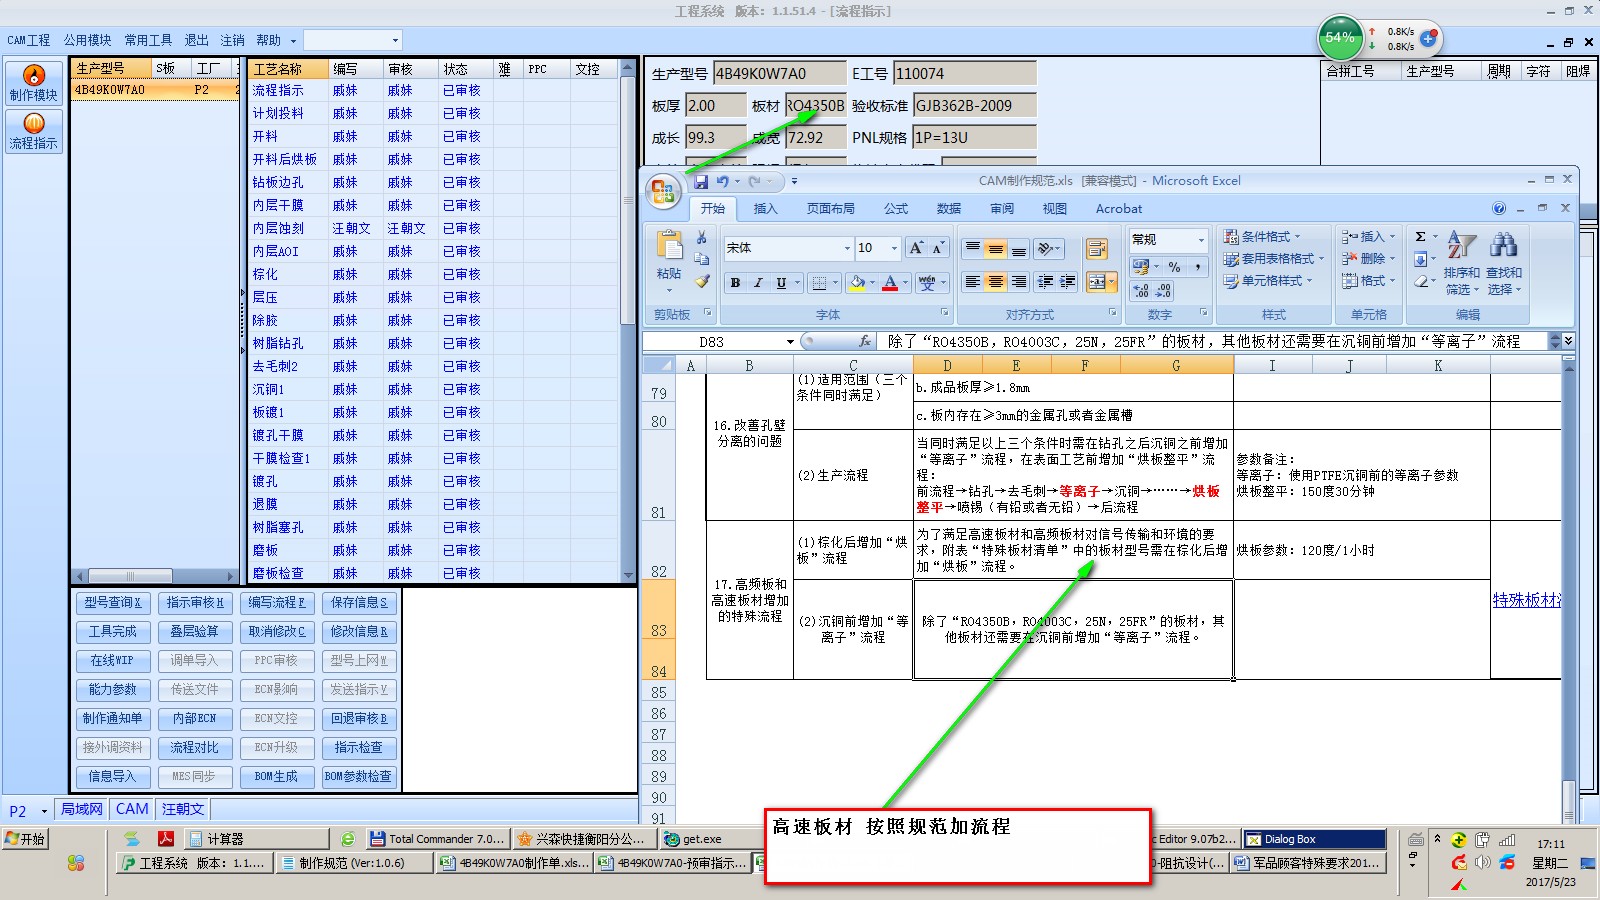Click the 指示审核H button
This screenshot has width=1600, height=900.
pyautogui.click(x=195, y=603)
